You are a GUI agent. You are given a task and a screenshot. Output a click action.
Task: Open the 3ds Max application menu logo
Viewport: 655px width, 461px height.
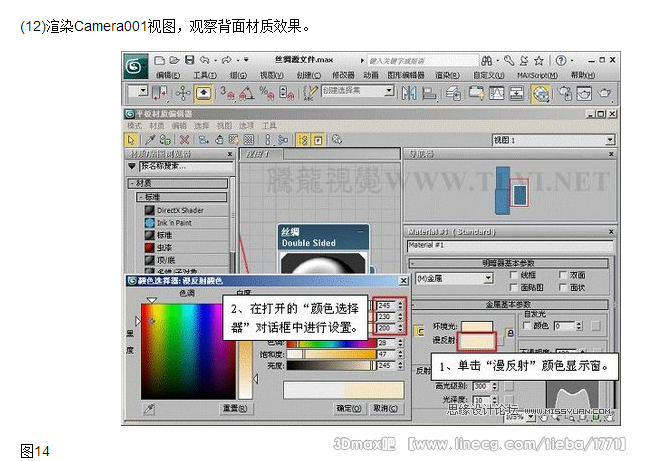point(135,66)
